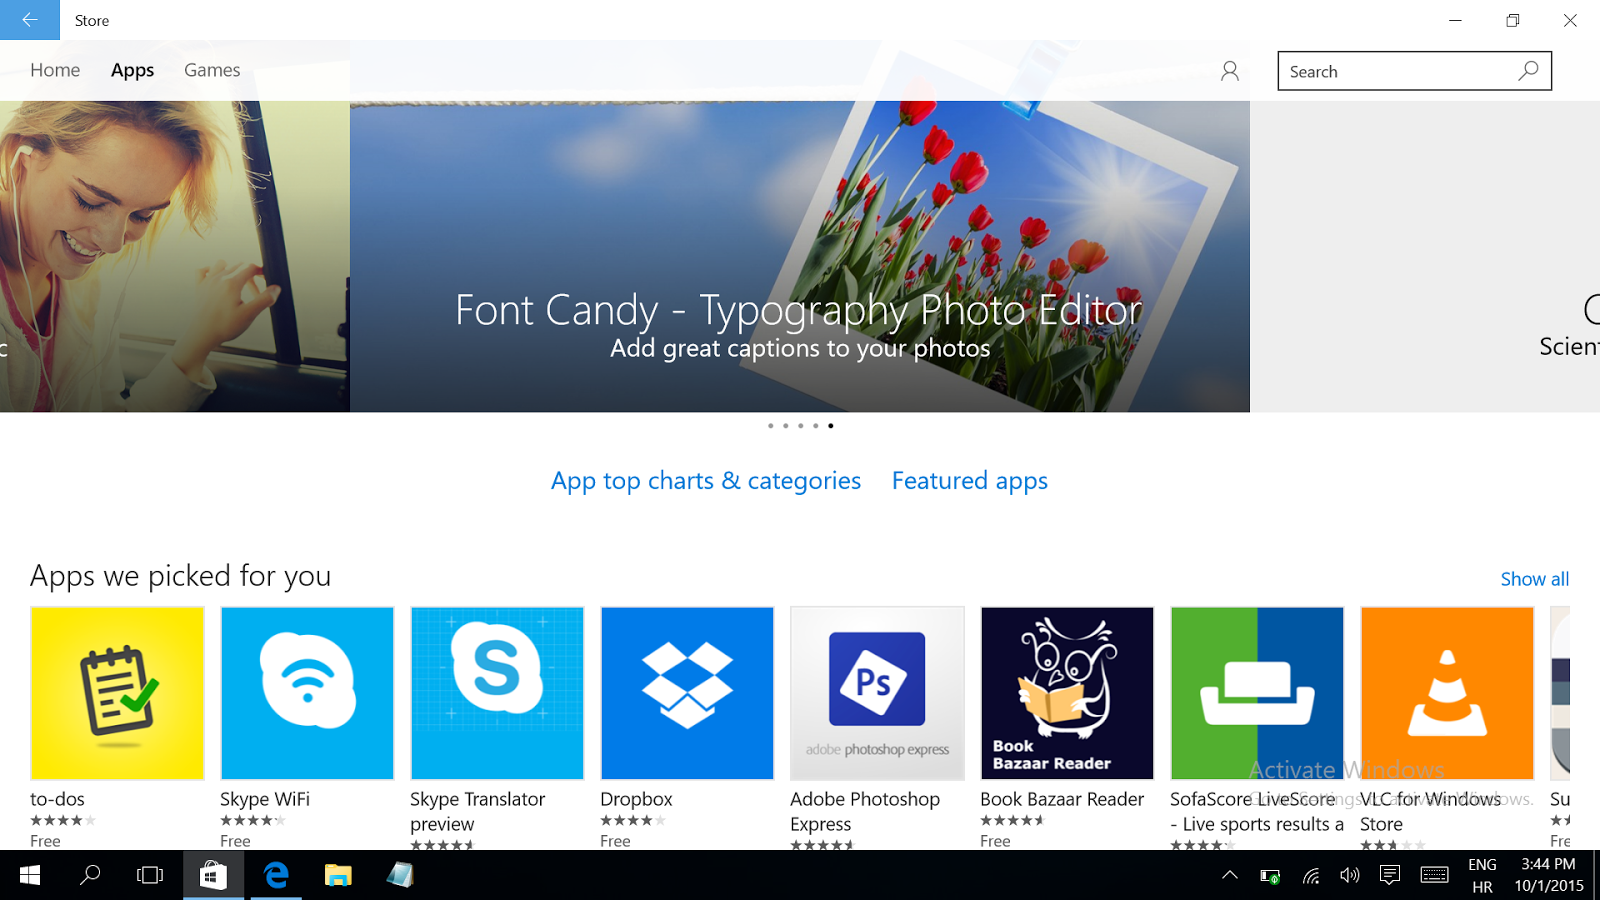This screenshot has height=900, width=1600.
Task: Open the user account profile icon
Action: coord(1229,71)
